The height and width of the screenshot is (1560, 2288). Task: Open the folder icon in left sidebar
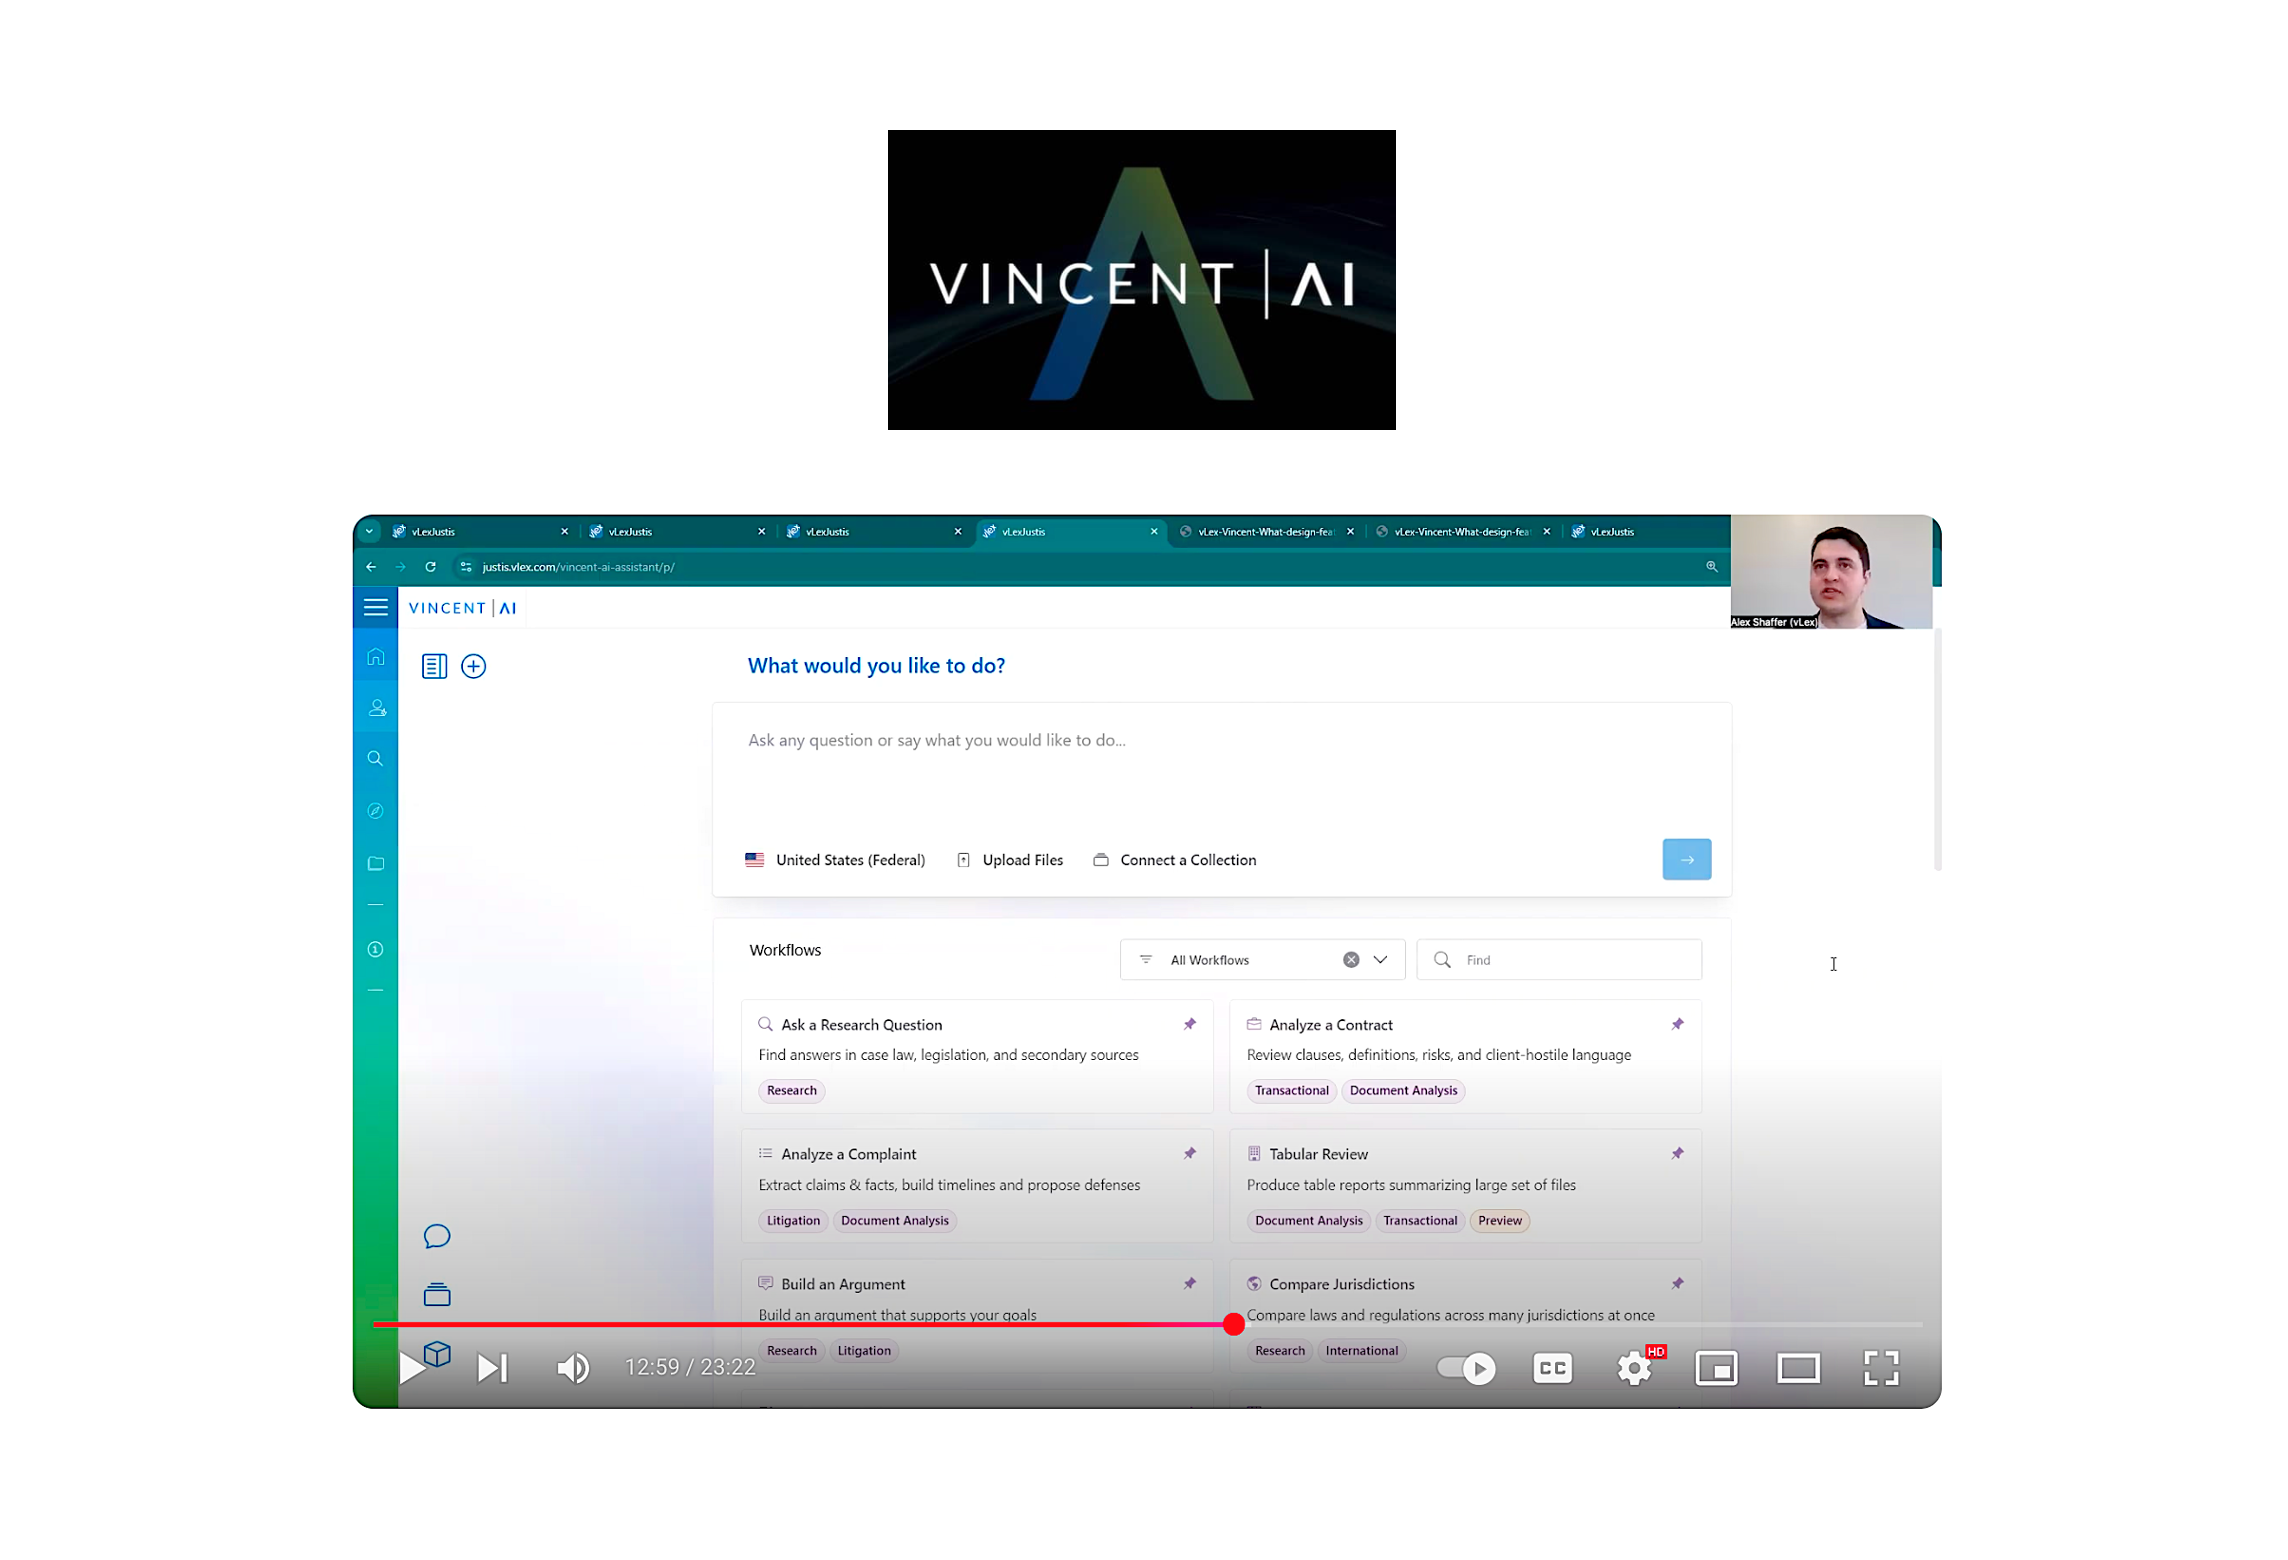[376, 864]
